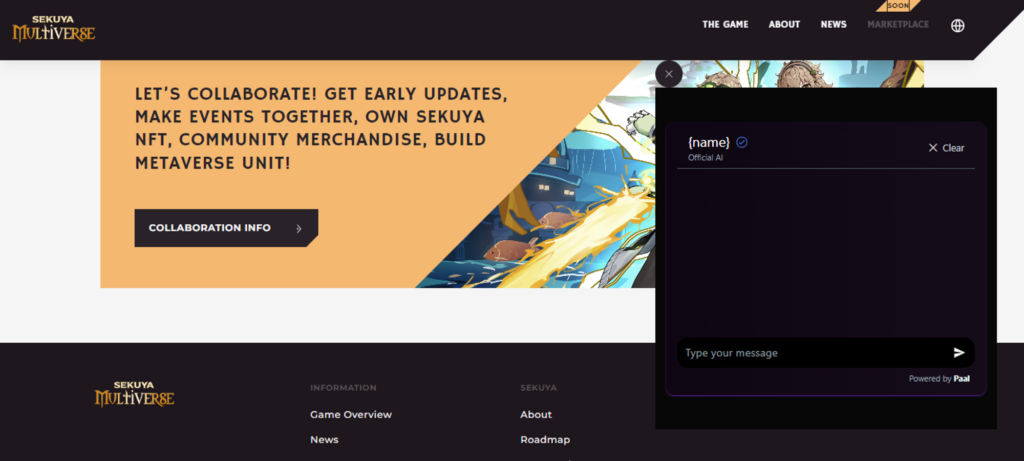Close the chat widget with X circle
The height and width of the screenshot is (461, 1024).
coord(669,74)
